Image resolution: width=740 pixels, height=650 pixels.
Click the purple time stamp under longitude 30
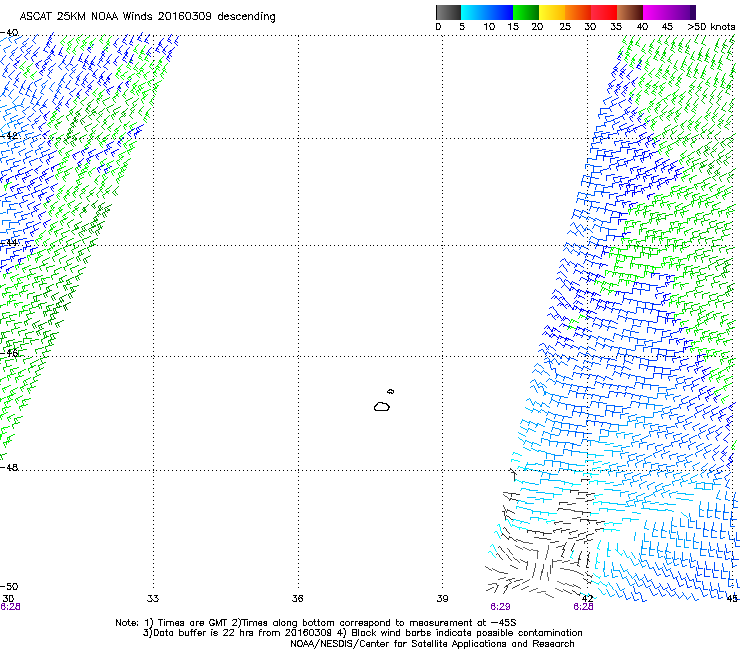[10, 607]
